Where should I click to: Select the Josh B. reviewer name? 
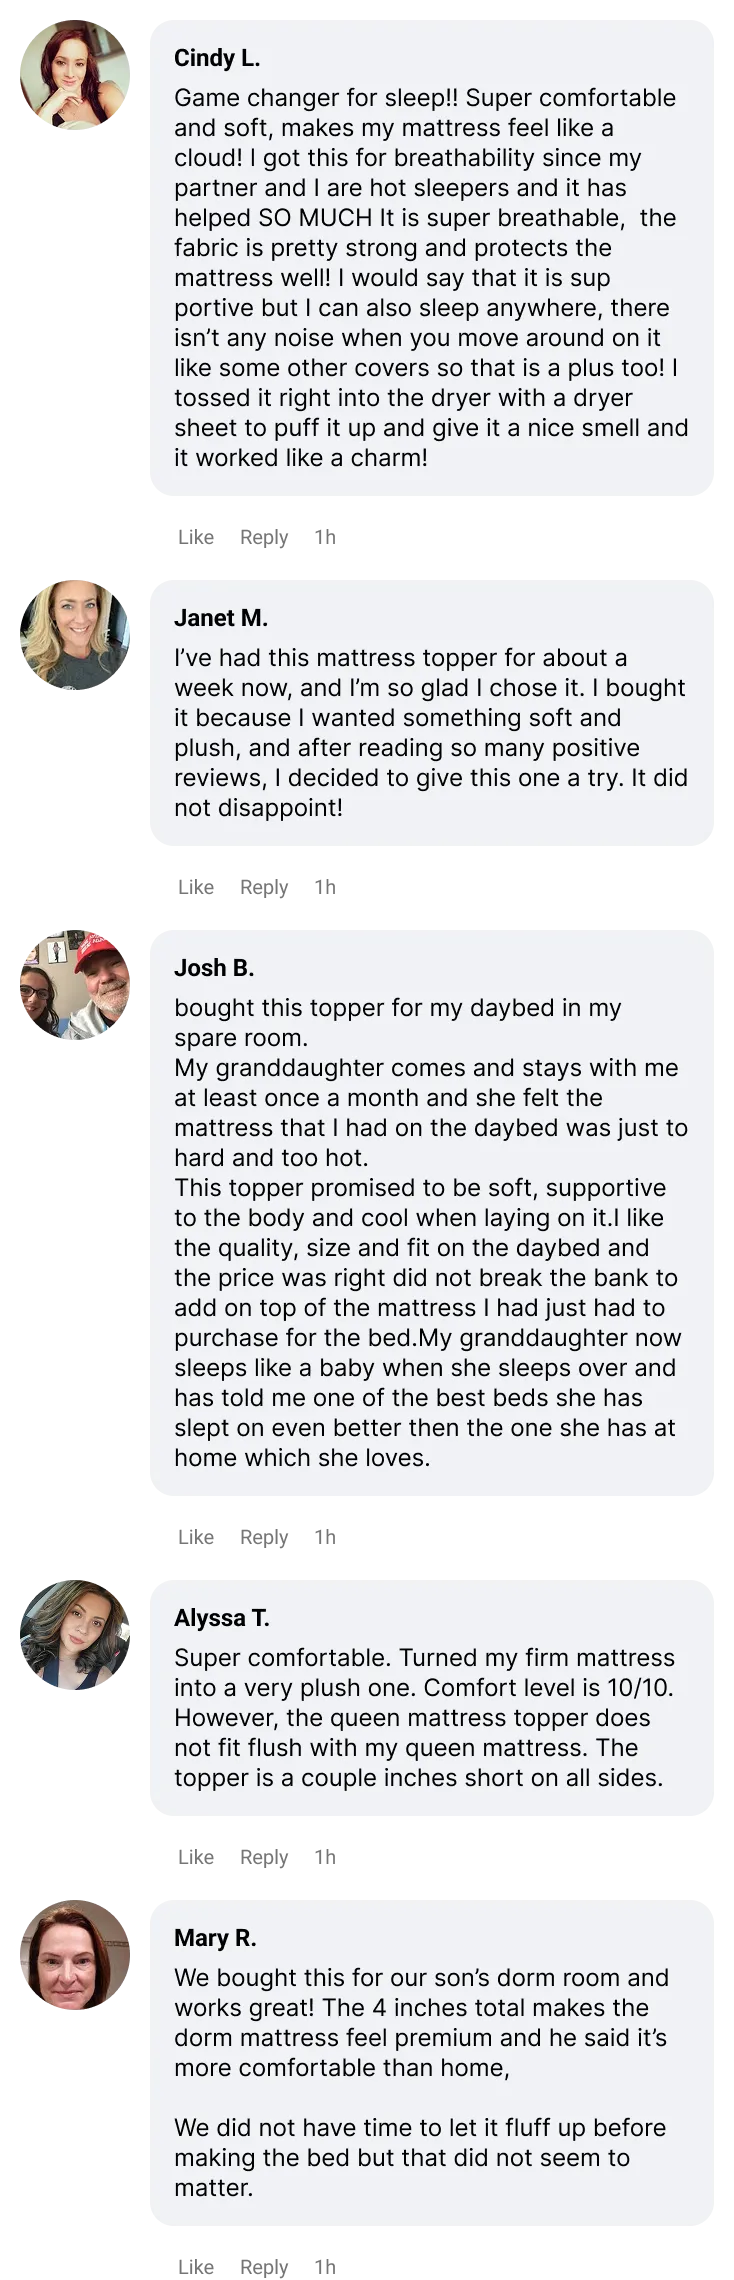tap(214, 968)
